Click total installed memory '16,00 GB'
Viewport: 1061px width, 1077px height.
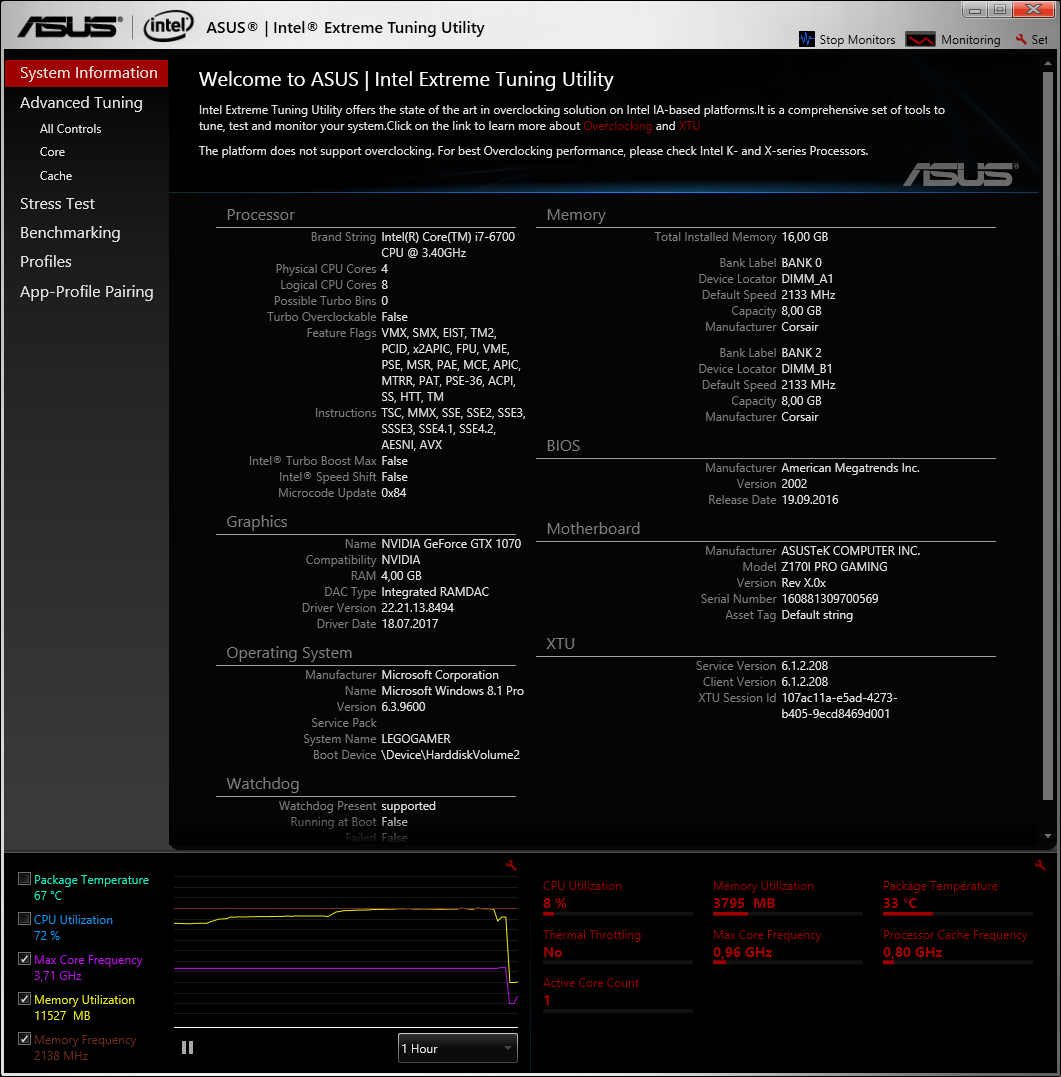[804, 237]
